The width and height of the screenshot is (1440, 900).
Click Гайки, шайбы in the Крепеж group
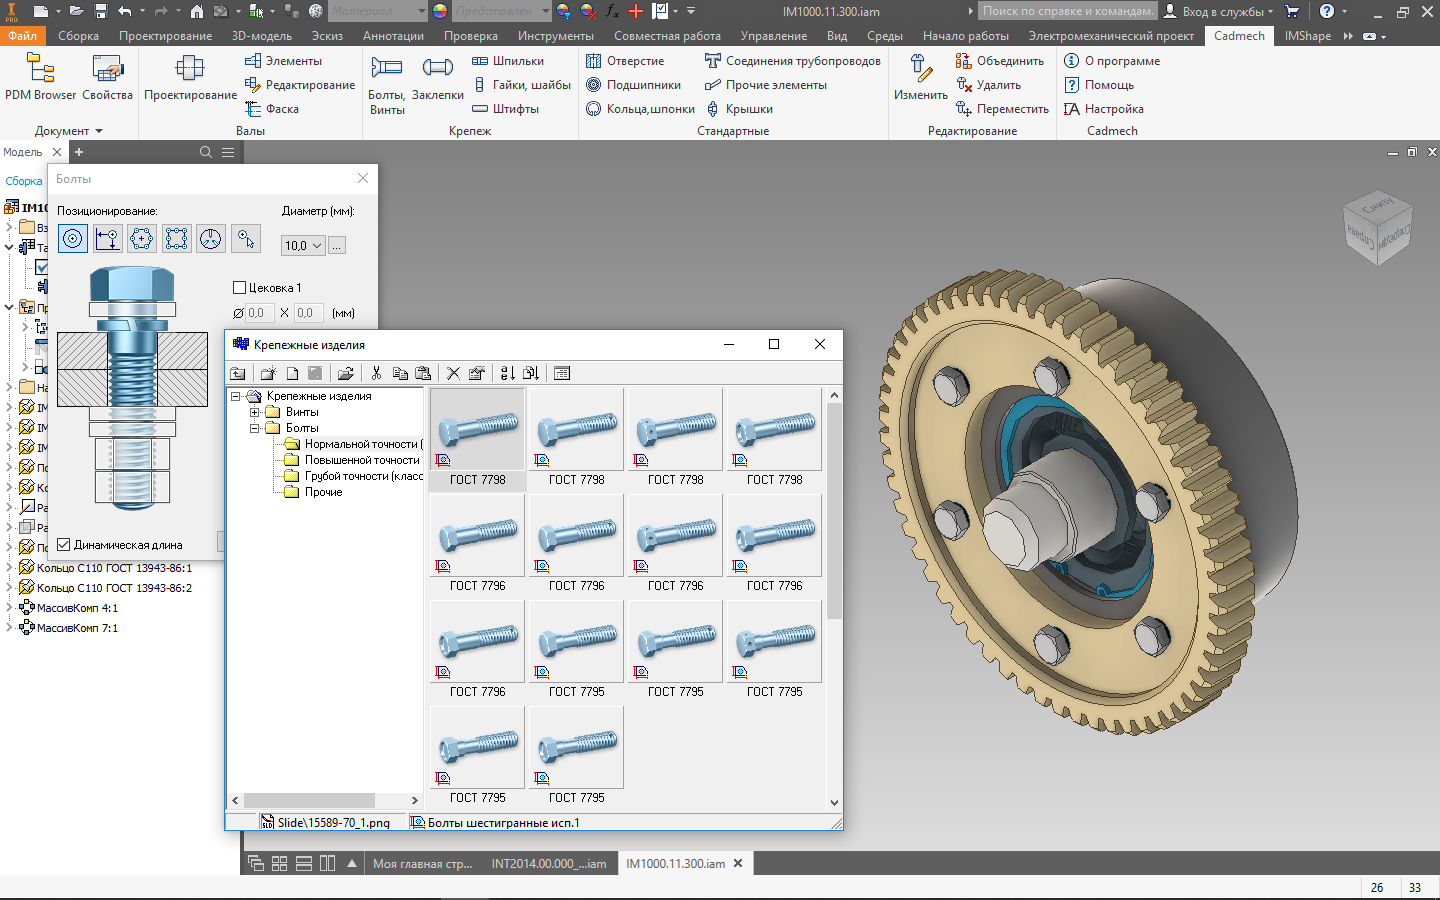[521, 85]
